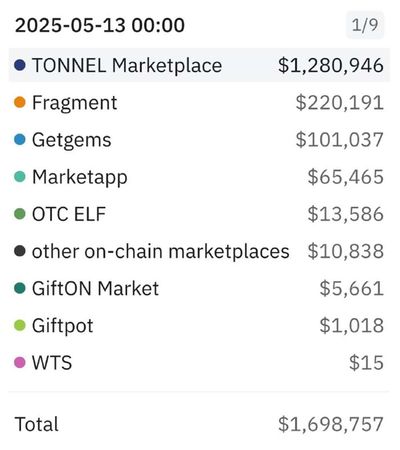This screenshot has height=450, width=400.
Task: Click the 1/9 page indicator badge
Action: (x=365, y=25)
